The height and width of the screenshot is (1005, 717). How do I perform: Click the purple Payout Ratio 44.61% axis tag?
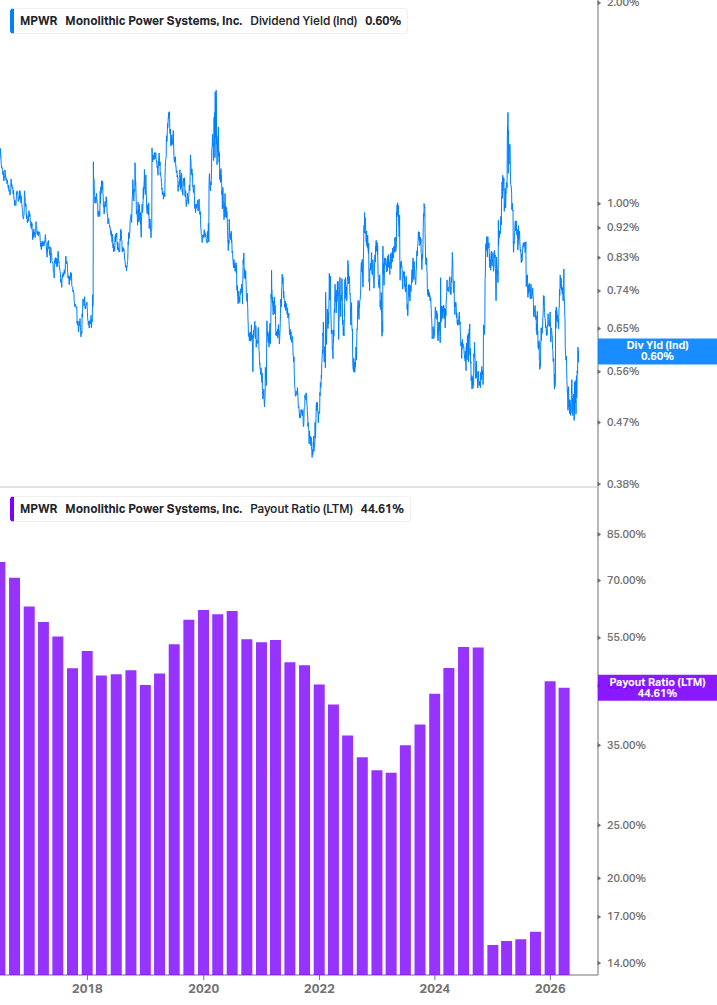point(657,688)
